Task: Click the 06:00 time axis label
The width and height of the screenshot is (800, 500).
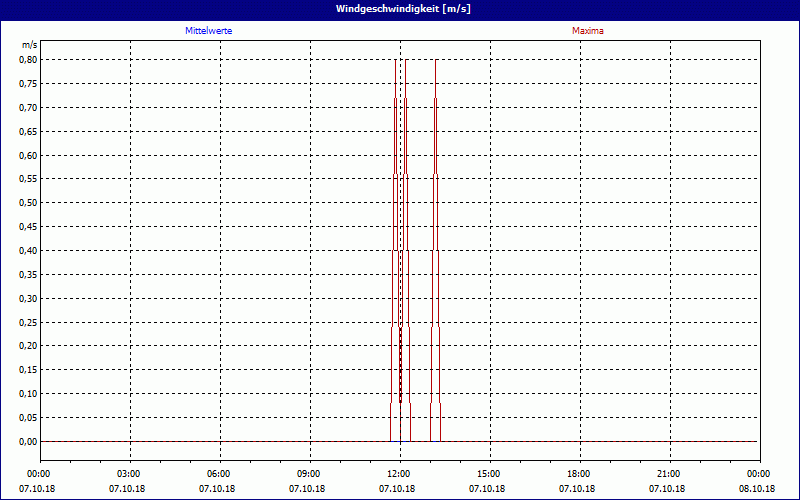Action: (218, 473)
